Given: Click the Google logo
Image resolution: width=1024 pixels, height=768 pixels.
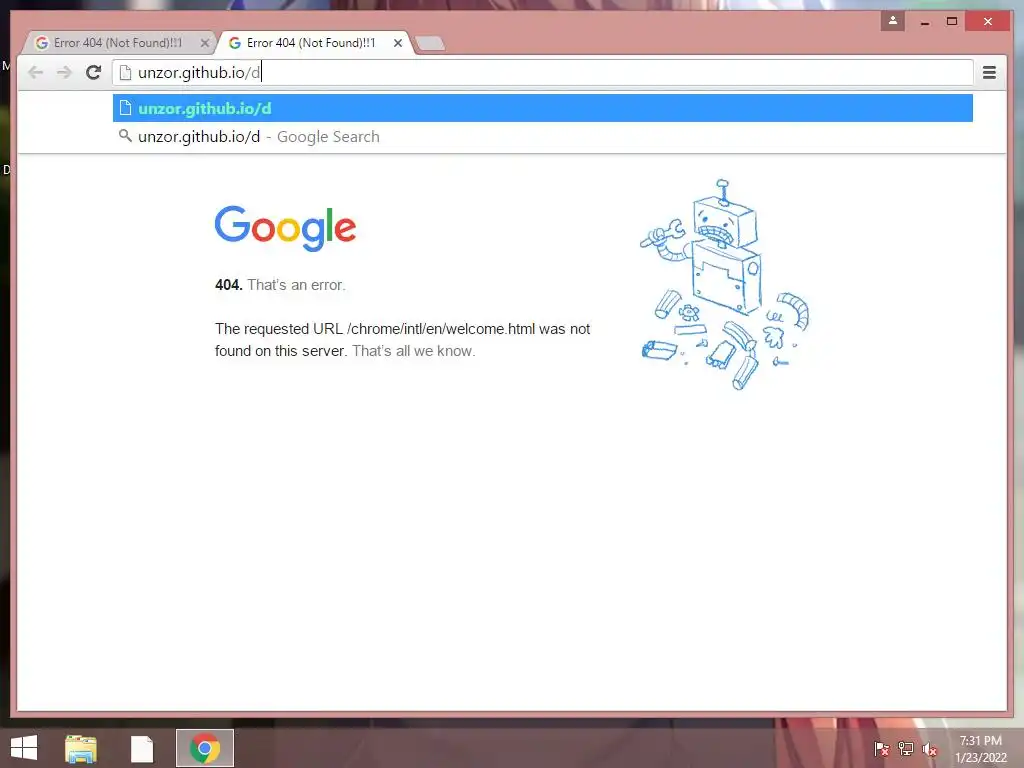Looking at the screenshot, I should (x=285, y=228).
